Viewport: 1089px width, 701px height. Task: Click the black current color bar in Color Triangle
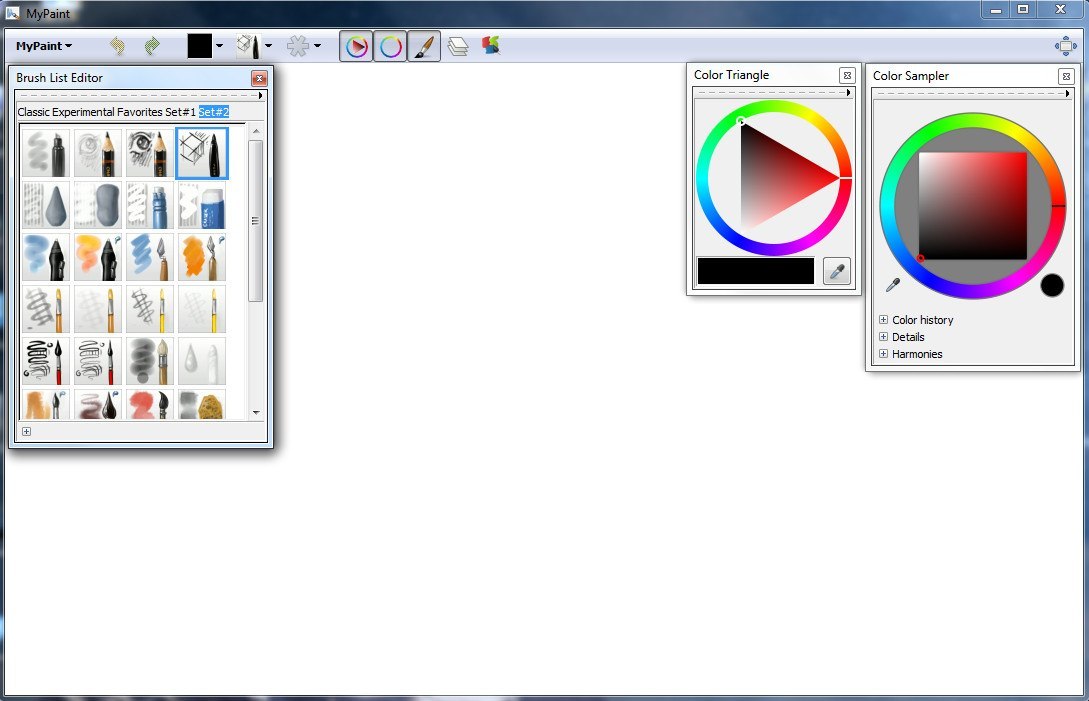point(755,271)
